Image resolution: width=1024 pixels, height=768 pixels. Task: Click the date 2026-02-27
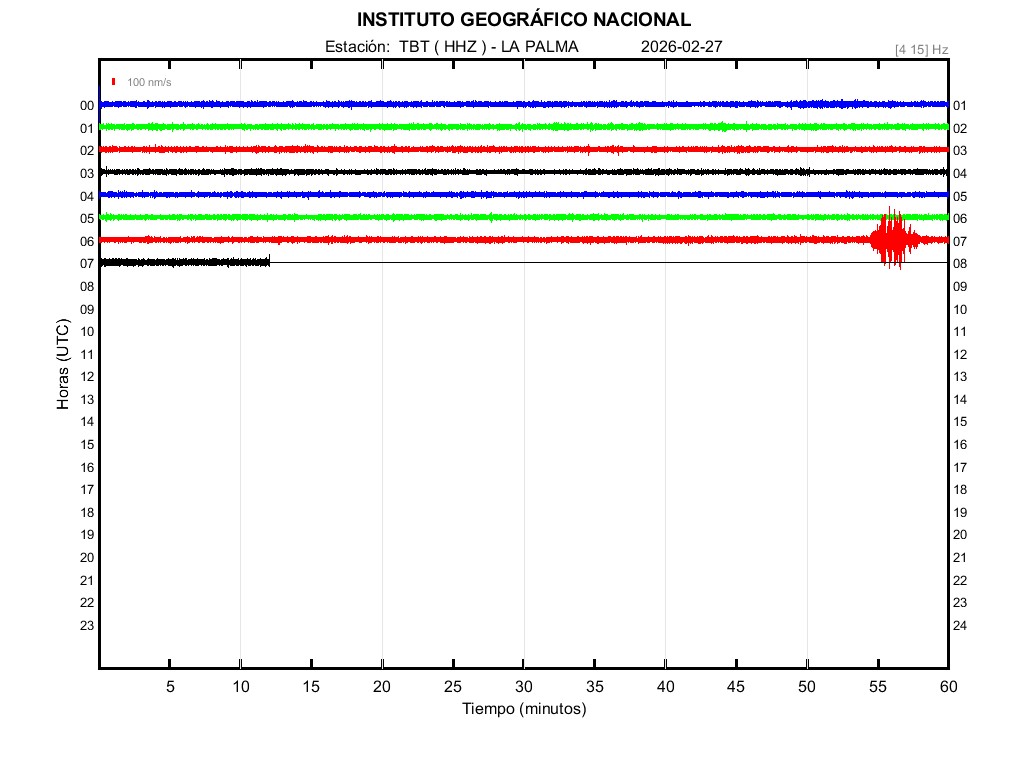(x=681, y=47)
